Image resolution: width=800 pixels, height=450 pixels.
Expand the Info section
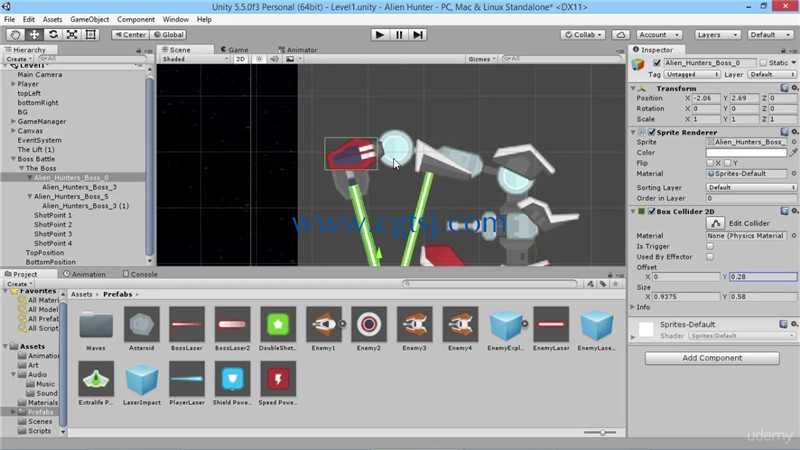coord(633,307)
